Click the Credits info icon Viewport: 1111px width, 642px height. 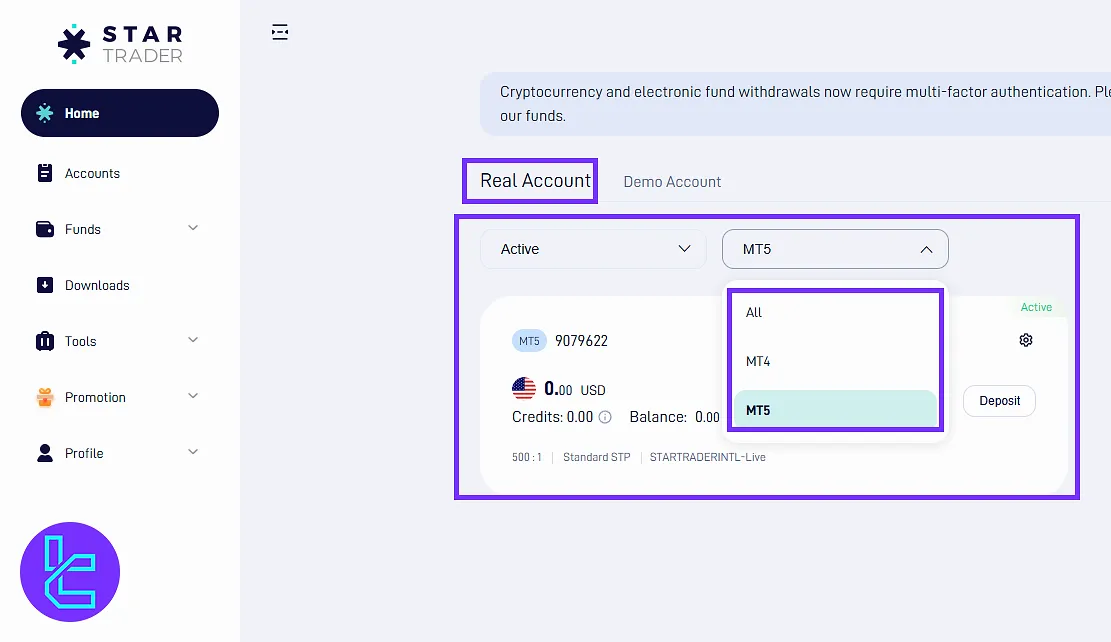pos(605,417)
